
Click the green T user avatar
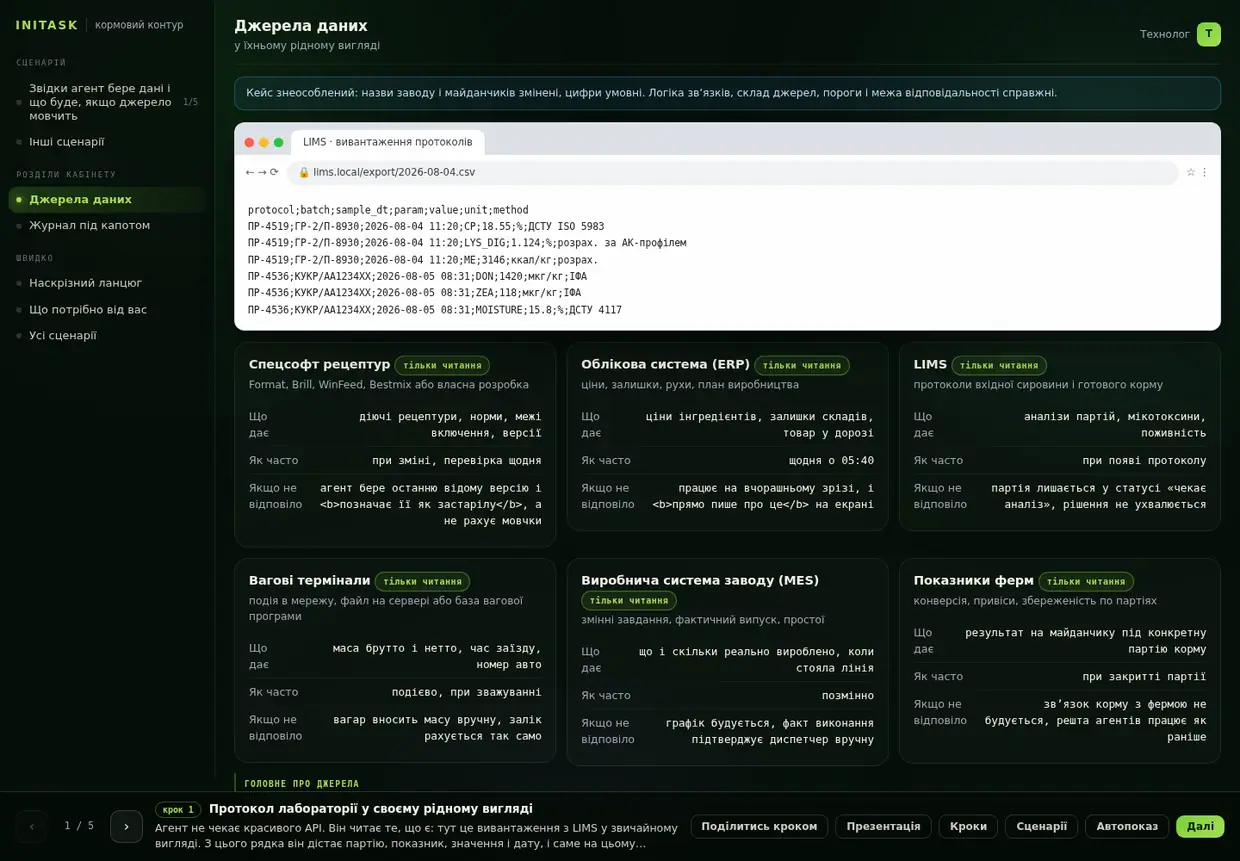pos(1208,34)
